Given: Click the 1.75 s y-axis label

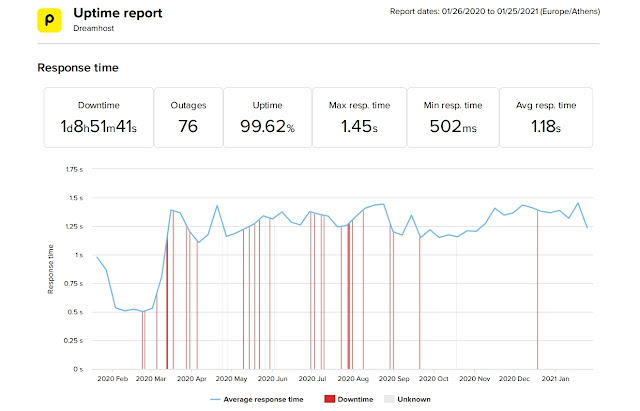Looking at the screenshot, I should [74, 169].
